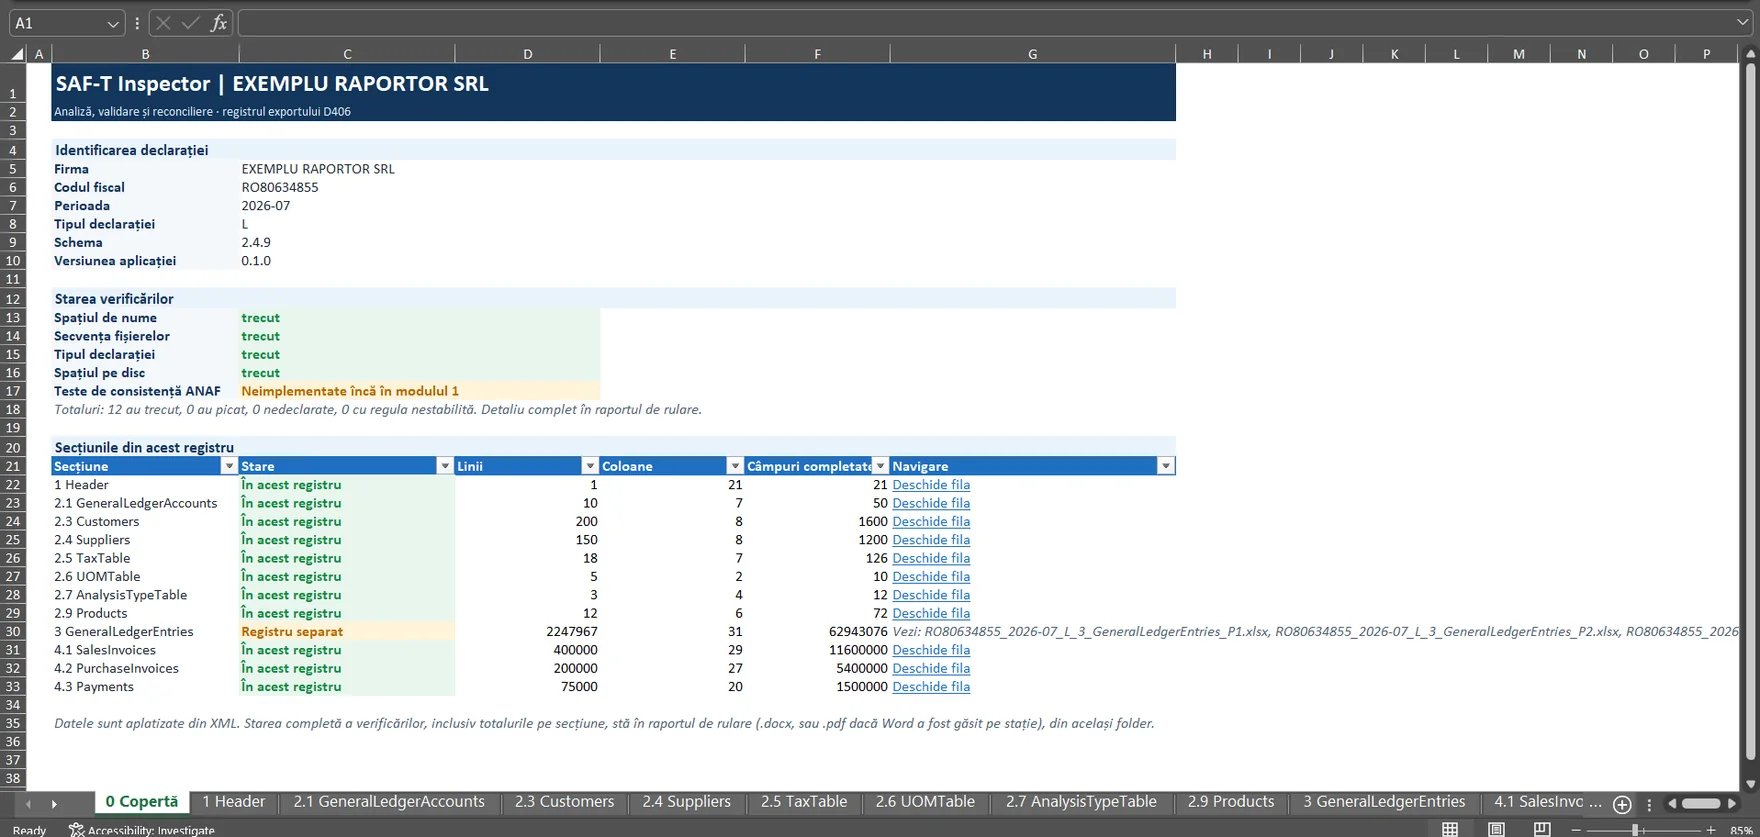Screen dimensions: 1760x837
Task: Open the Secțiune column filter dropdown
Action: pyautogui.click(x=229, y=466)
